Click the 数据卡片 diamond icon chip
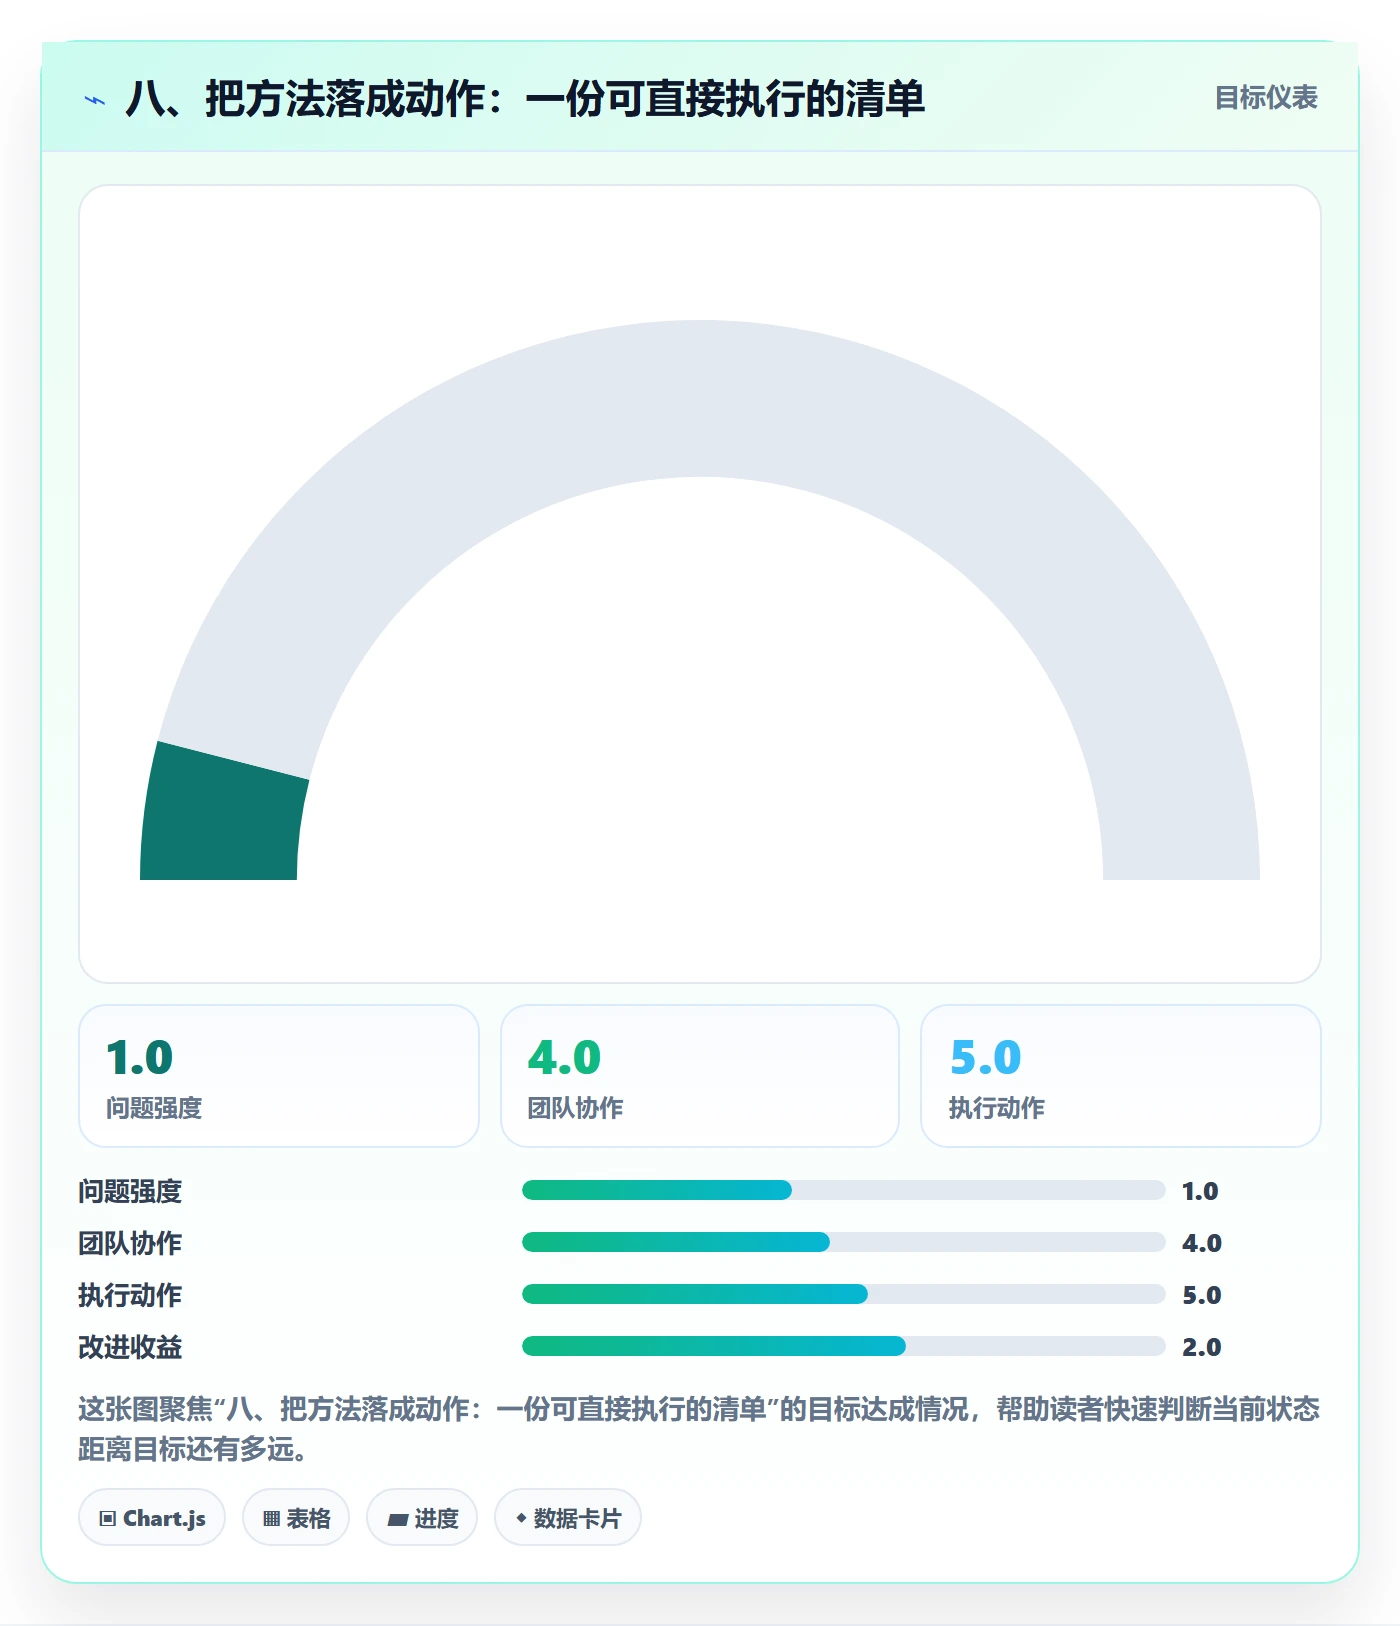1400x1626 pixels. tap(568, 1518)
